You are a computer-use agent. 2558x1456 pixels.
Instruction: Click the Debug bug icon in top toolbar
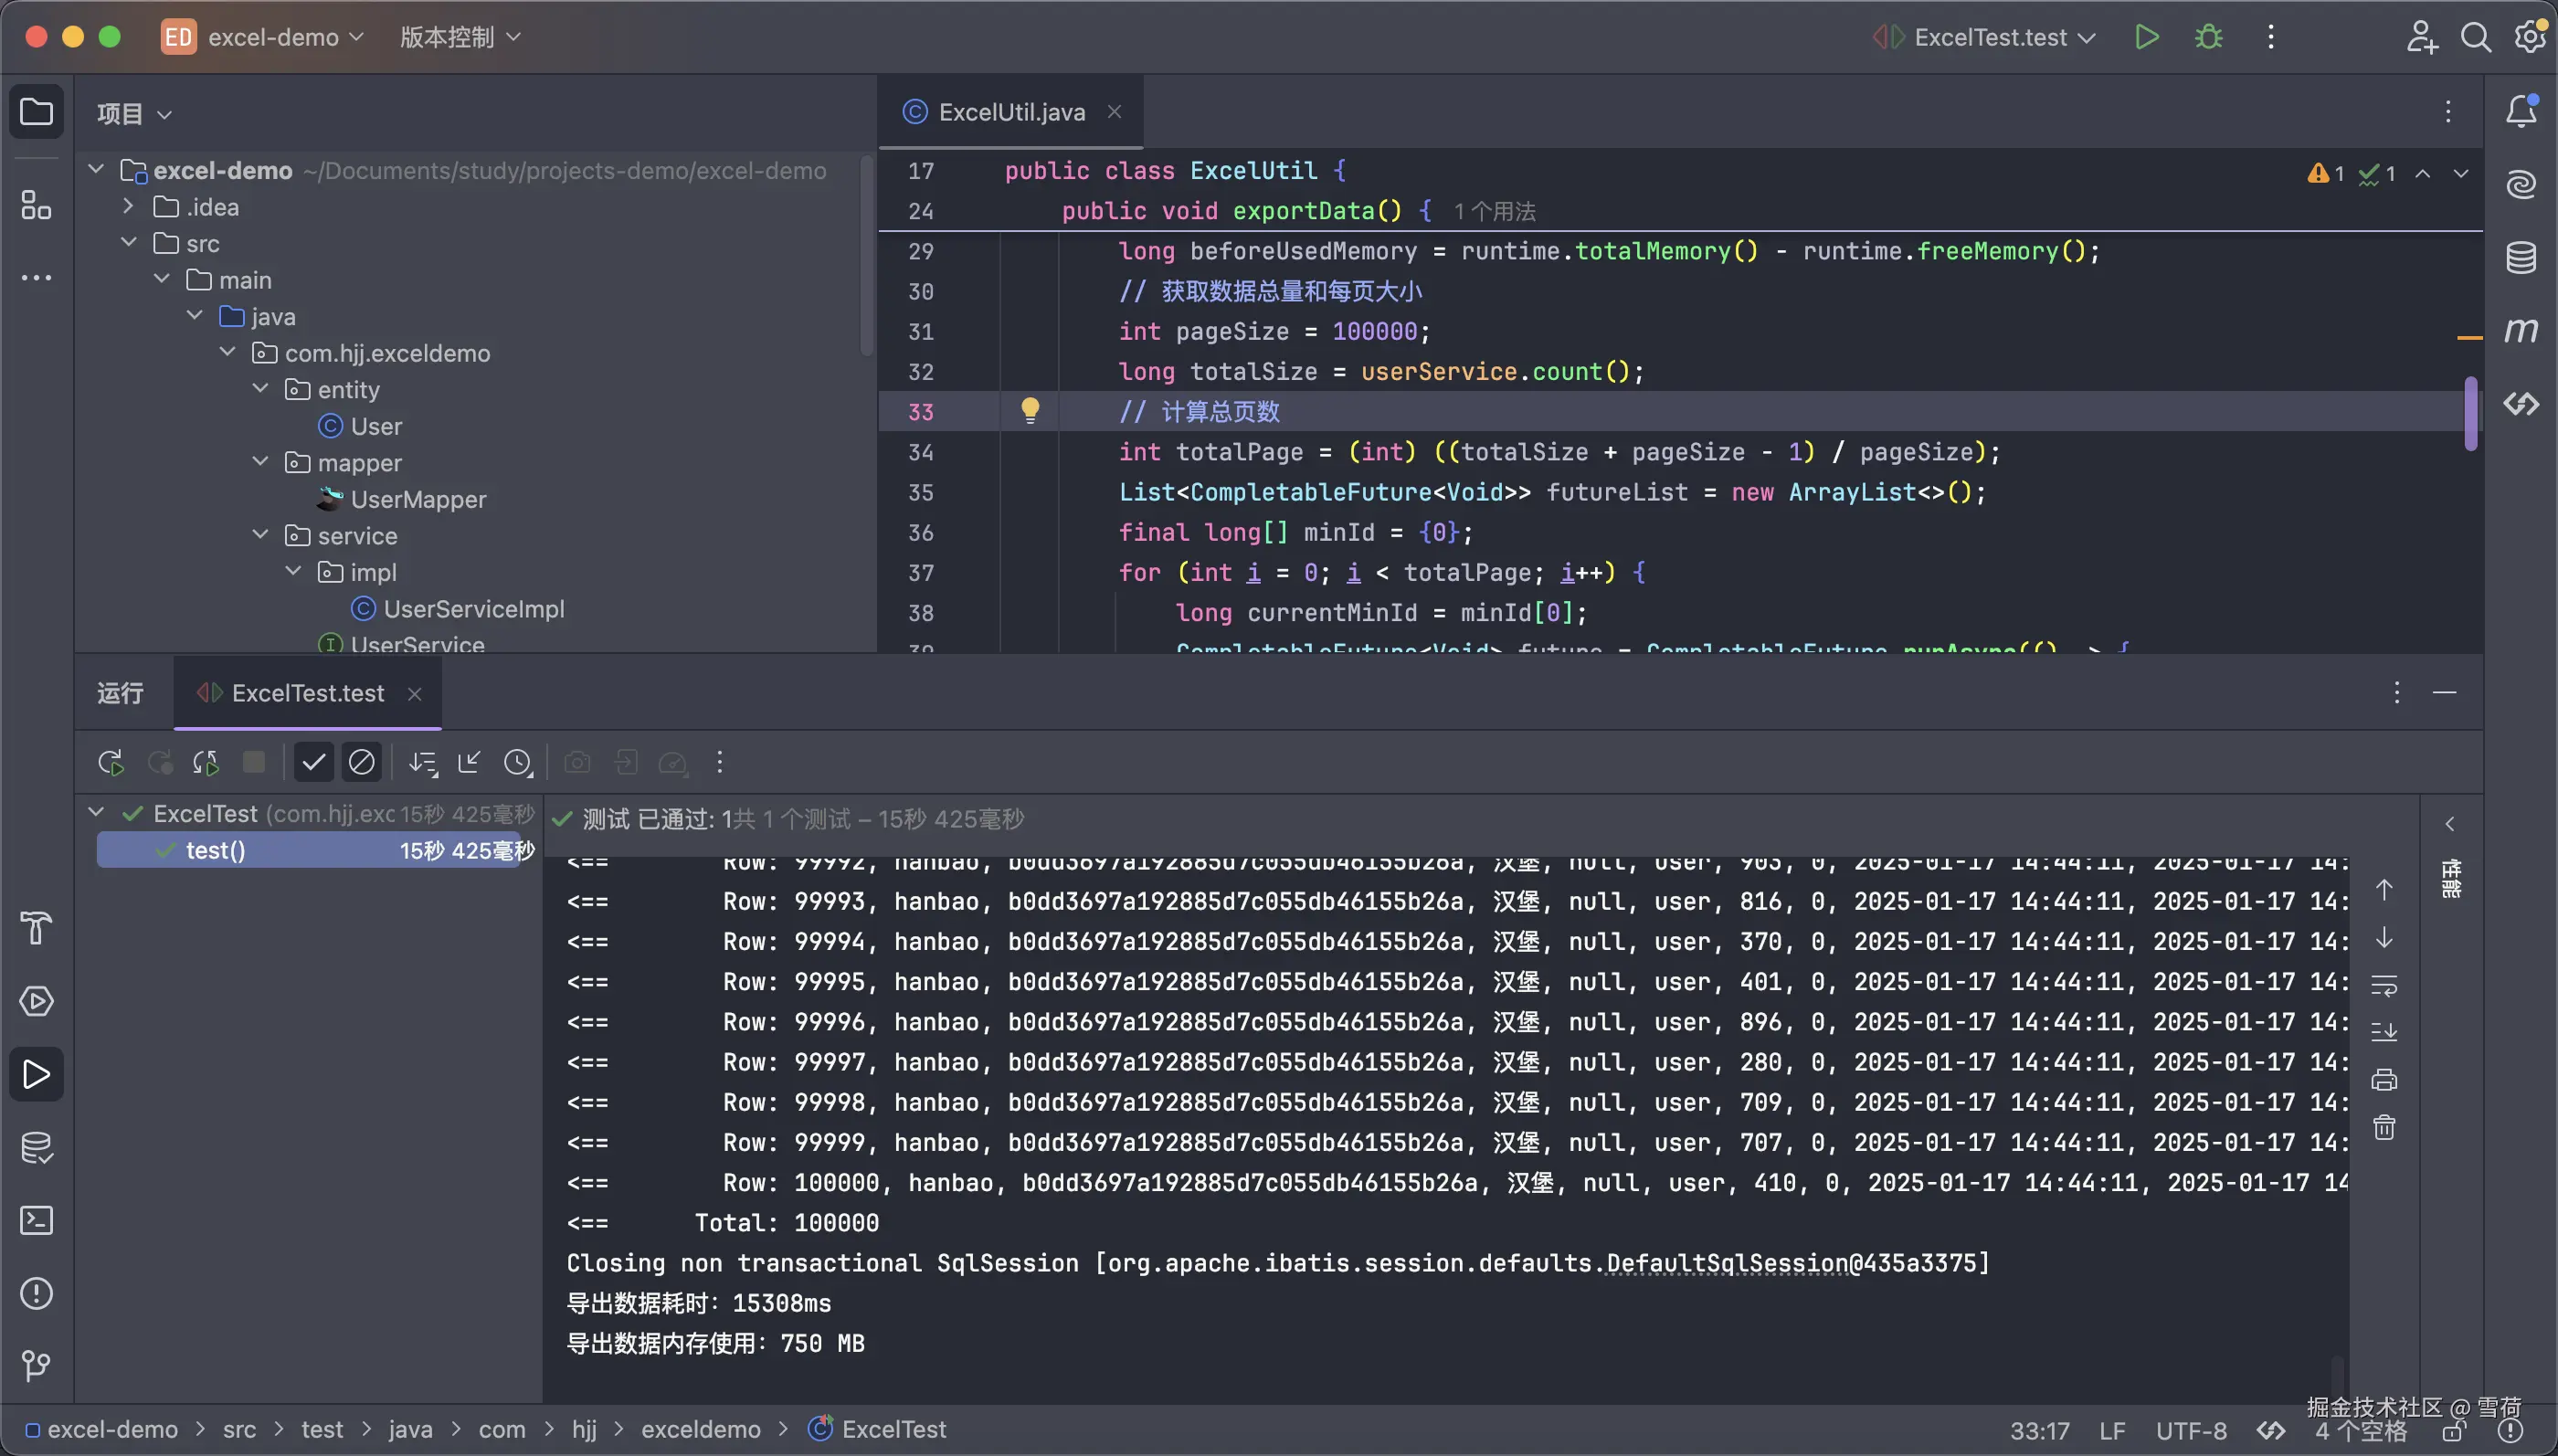(2208, 37)
